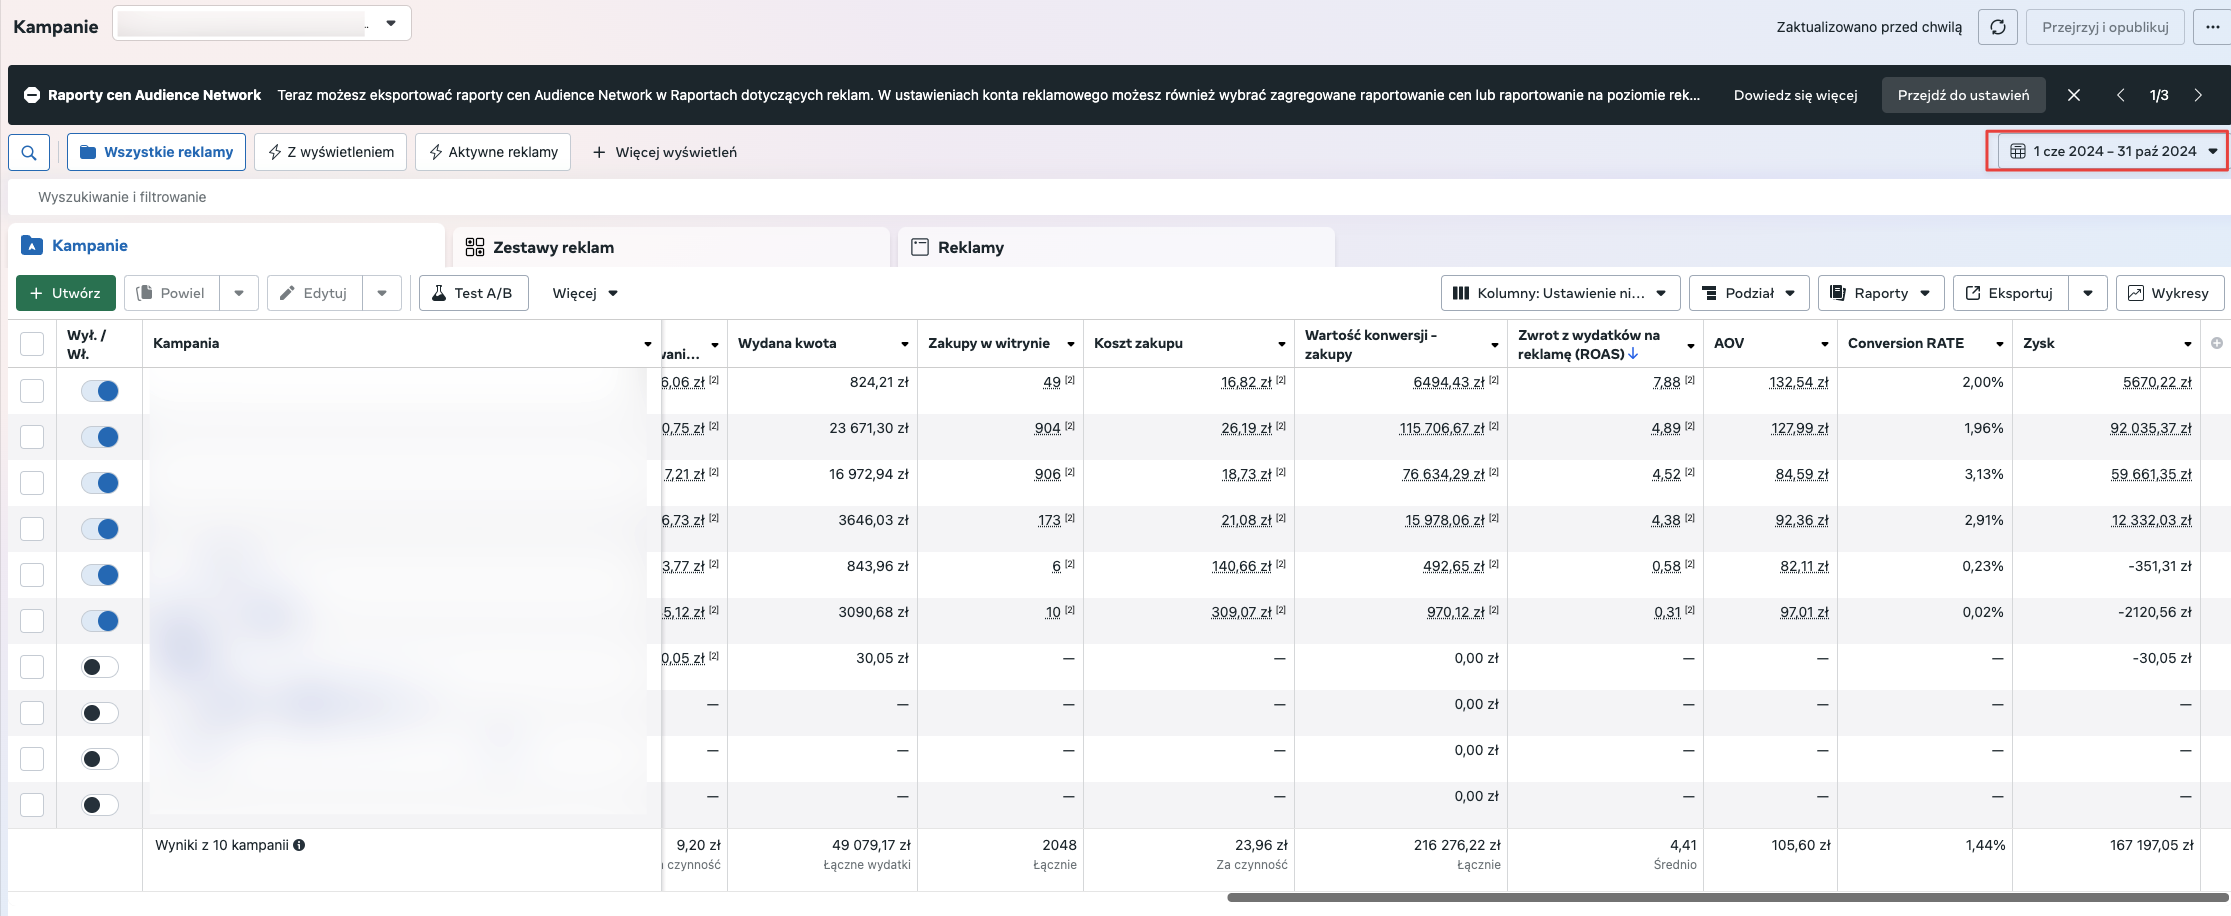Open Kampania column header menu
This screenshot has width=2231, height=916.
(648, 344)
